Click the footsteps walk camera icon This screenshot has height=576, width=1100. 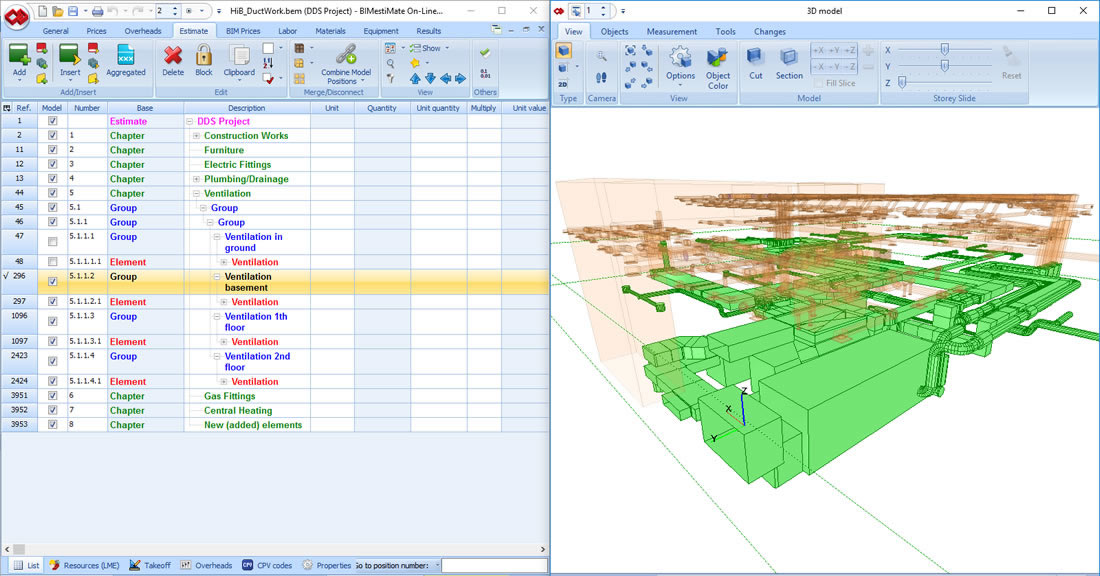coord(601,77)
